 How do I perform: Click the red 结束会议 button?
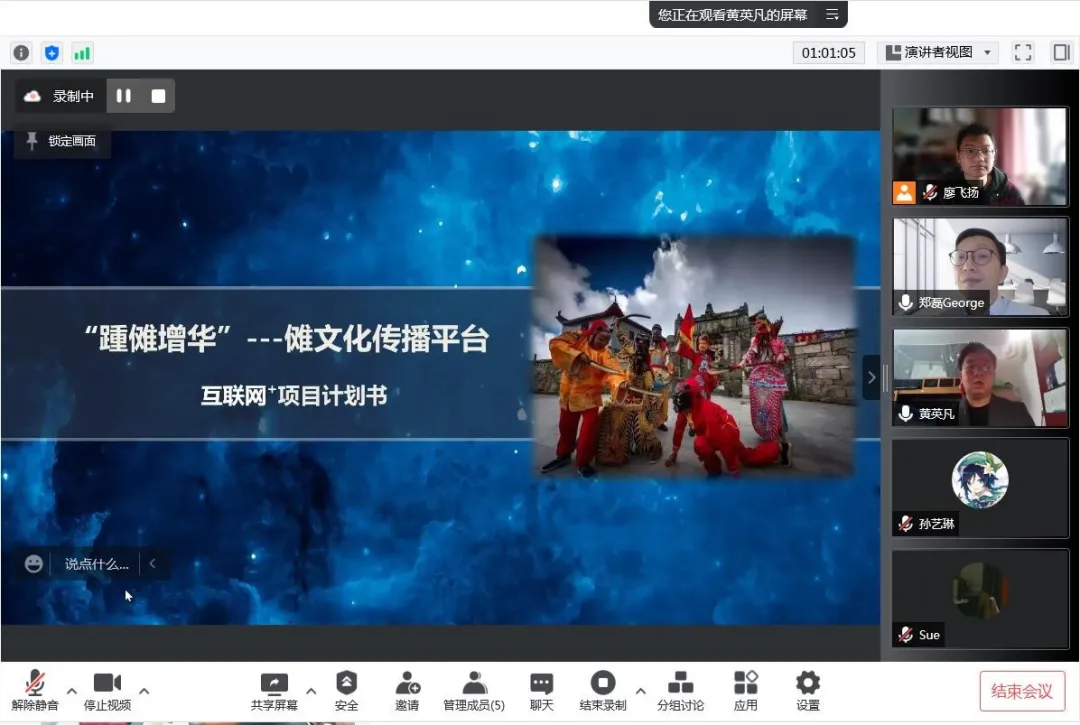point(1021,691)
